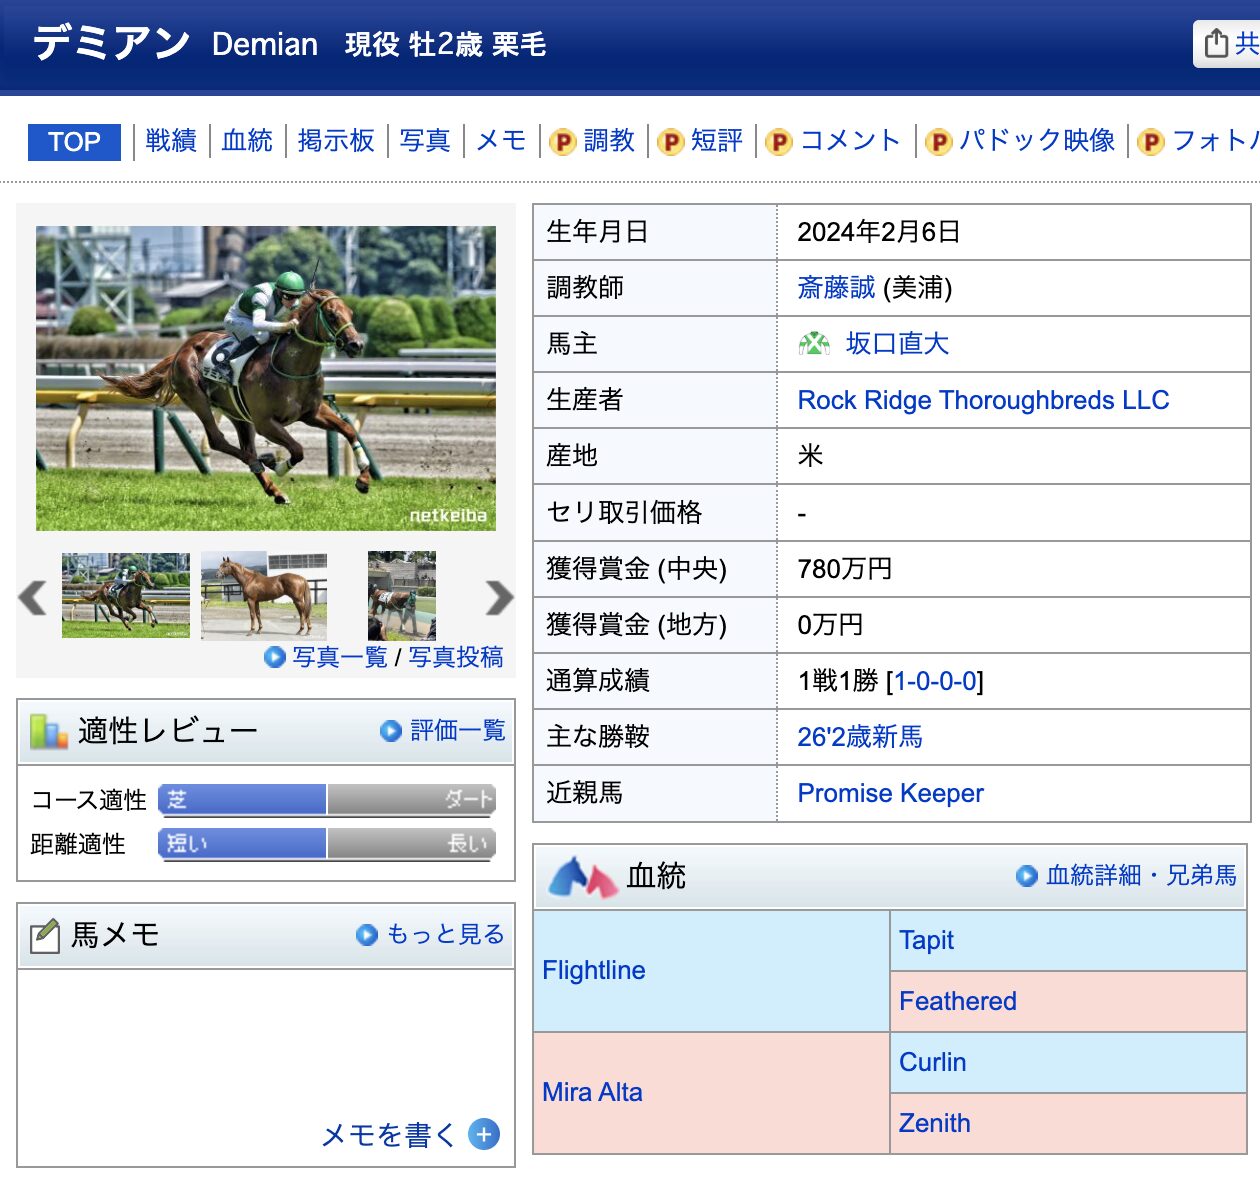Click premium P icon beside コメント

pyautogui.click(x=779, y=142)
